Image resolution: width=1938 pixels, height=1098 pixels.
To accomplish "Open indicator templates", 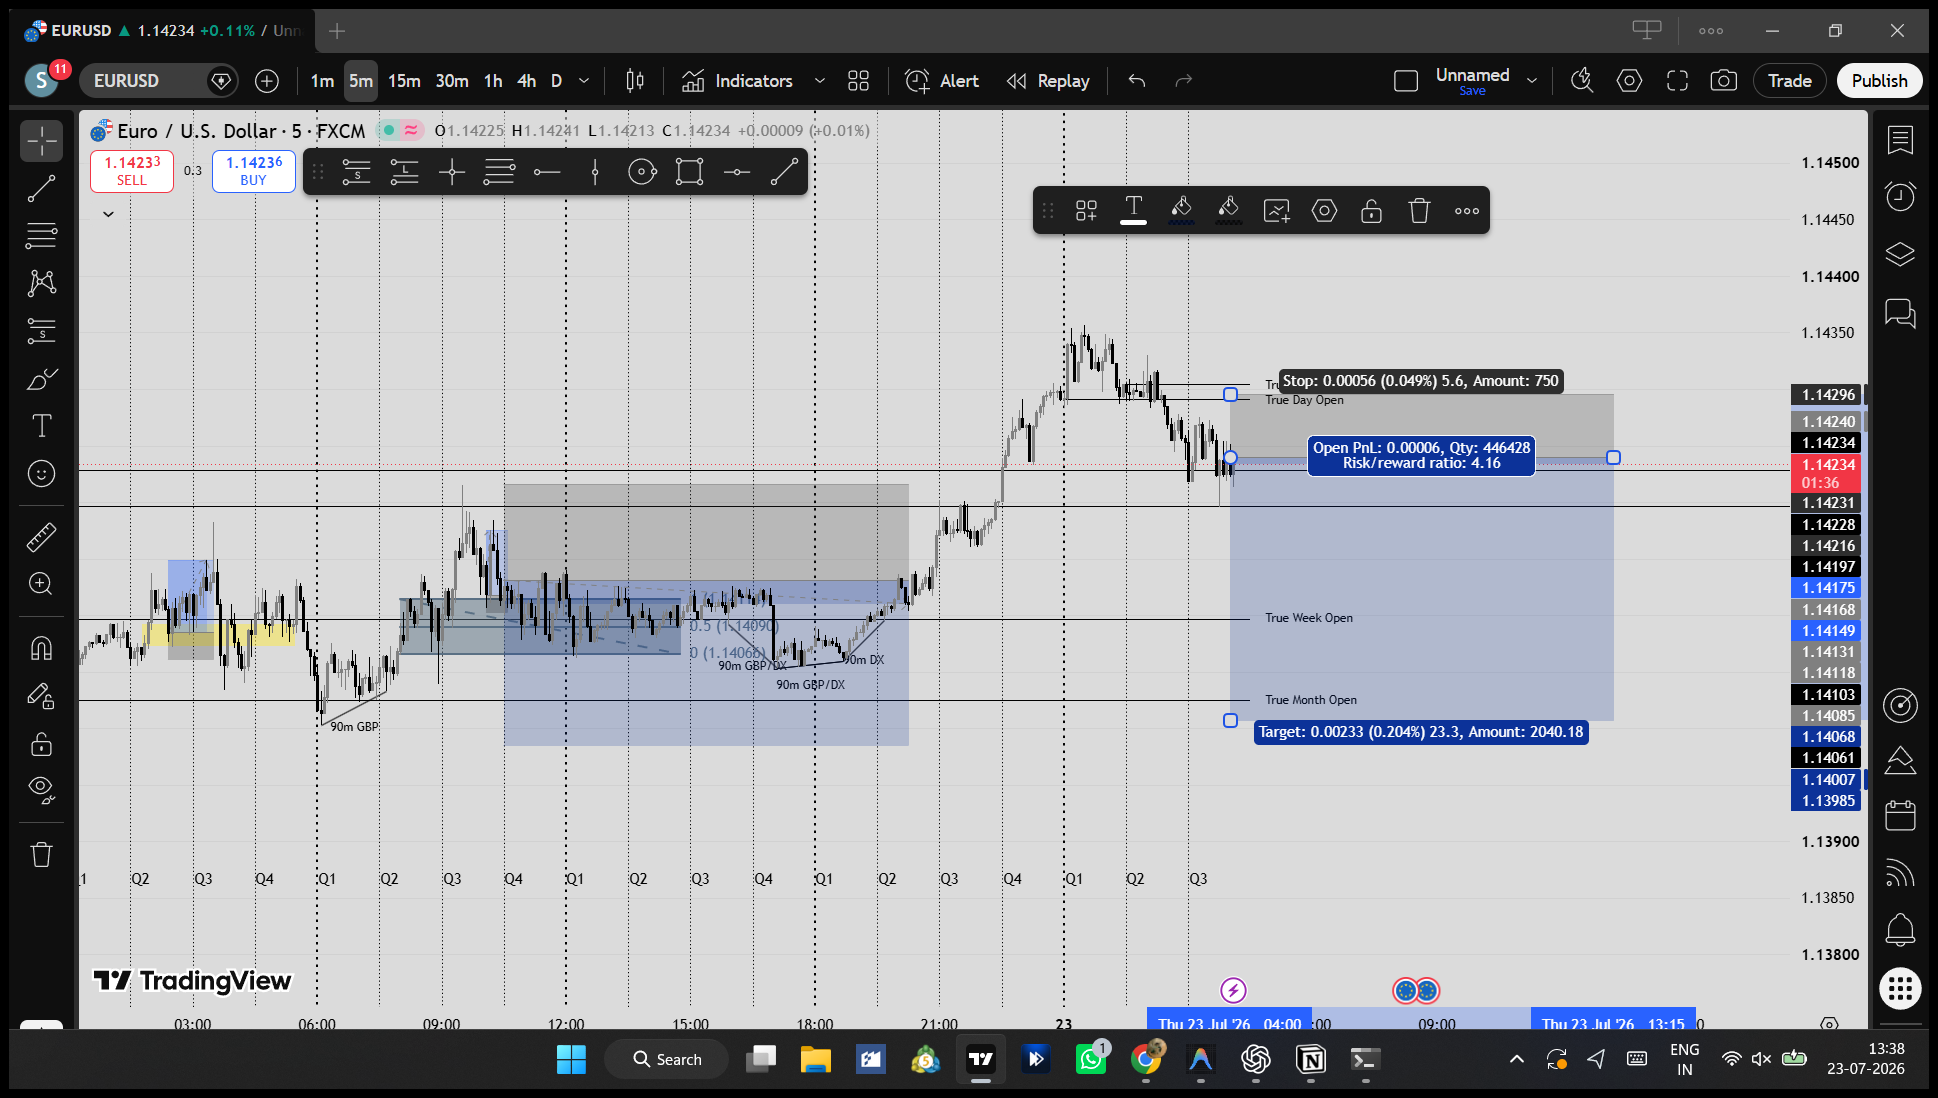I will coord(858,81).
